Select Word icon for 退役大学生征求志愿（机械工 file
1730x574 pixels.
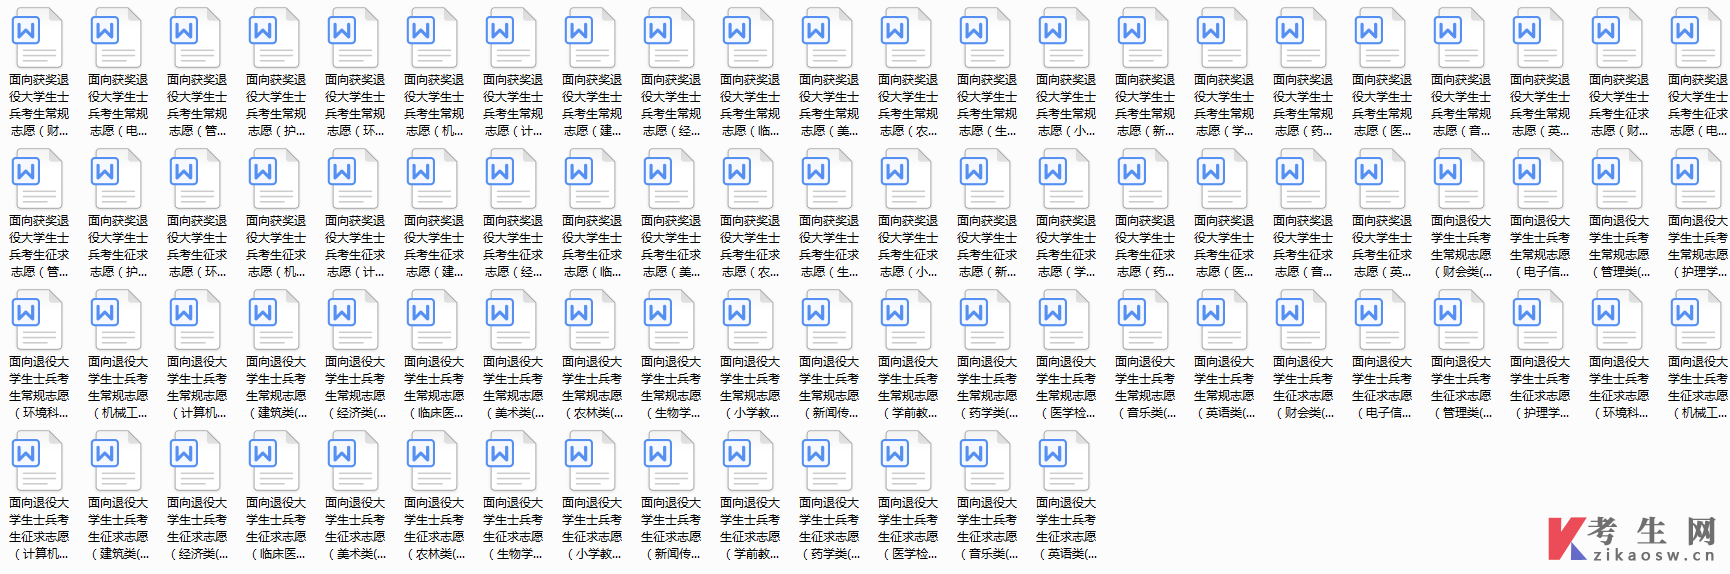point(1696,320)
